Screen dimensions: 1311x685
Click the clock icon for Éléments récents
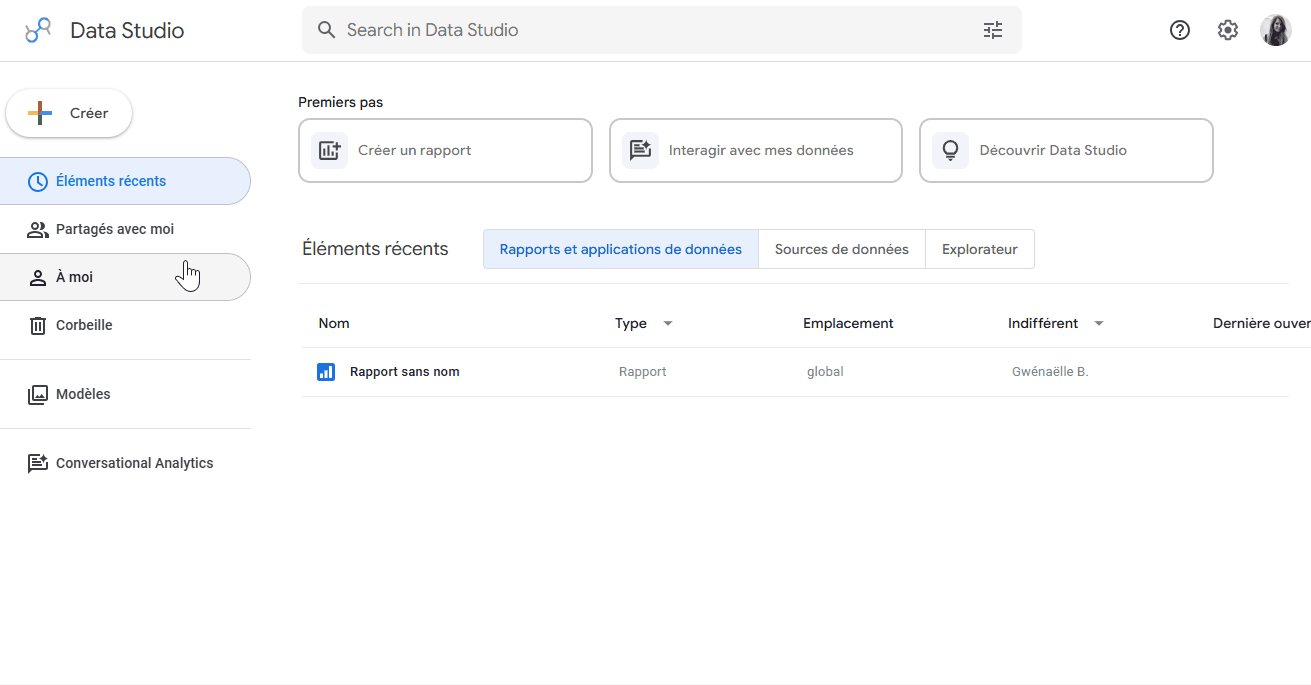38,181
